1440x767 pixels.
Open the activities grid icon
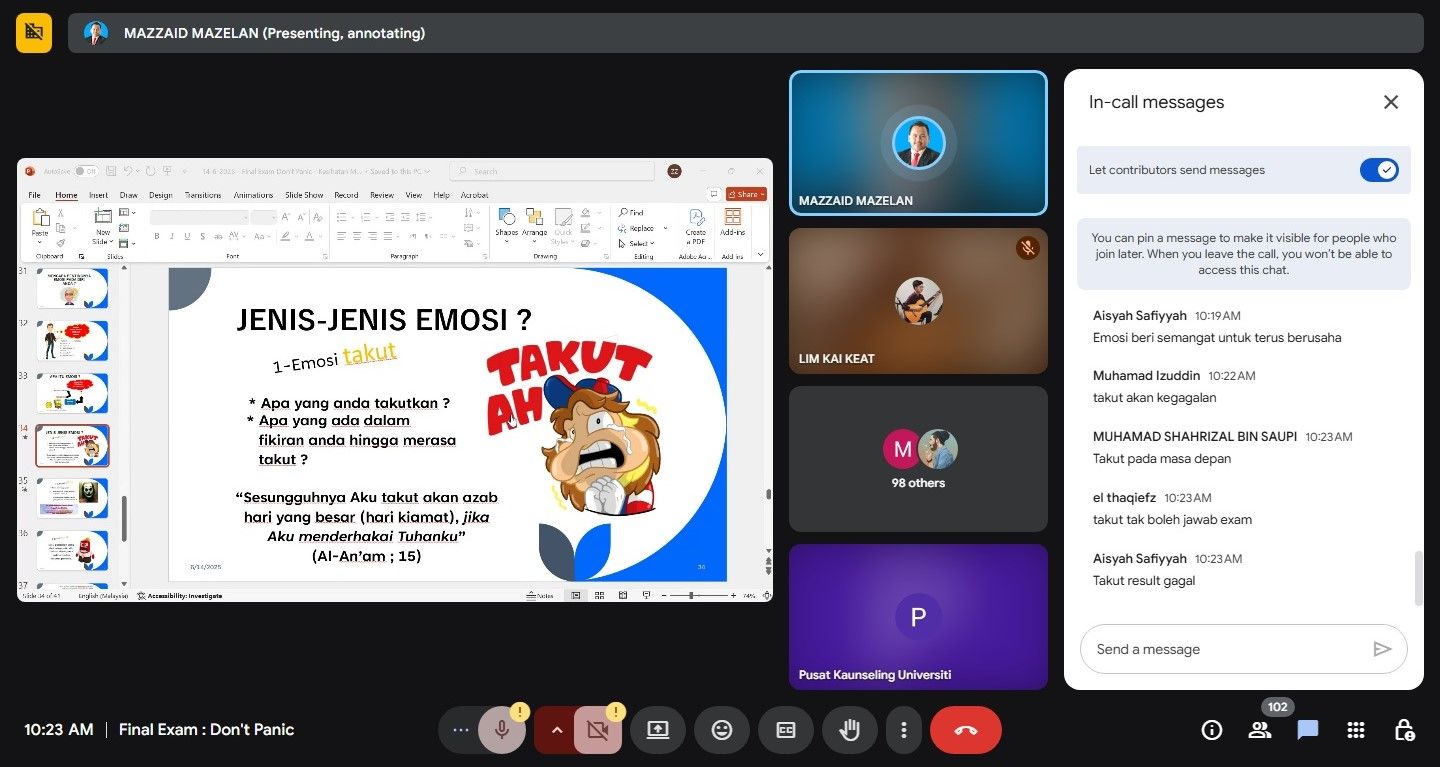[1356, 730]
